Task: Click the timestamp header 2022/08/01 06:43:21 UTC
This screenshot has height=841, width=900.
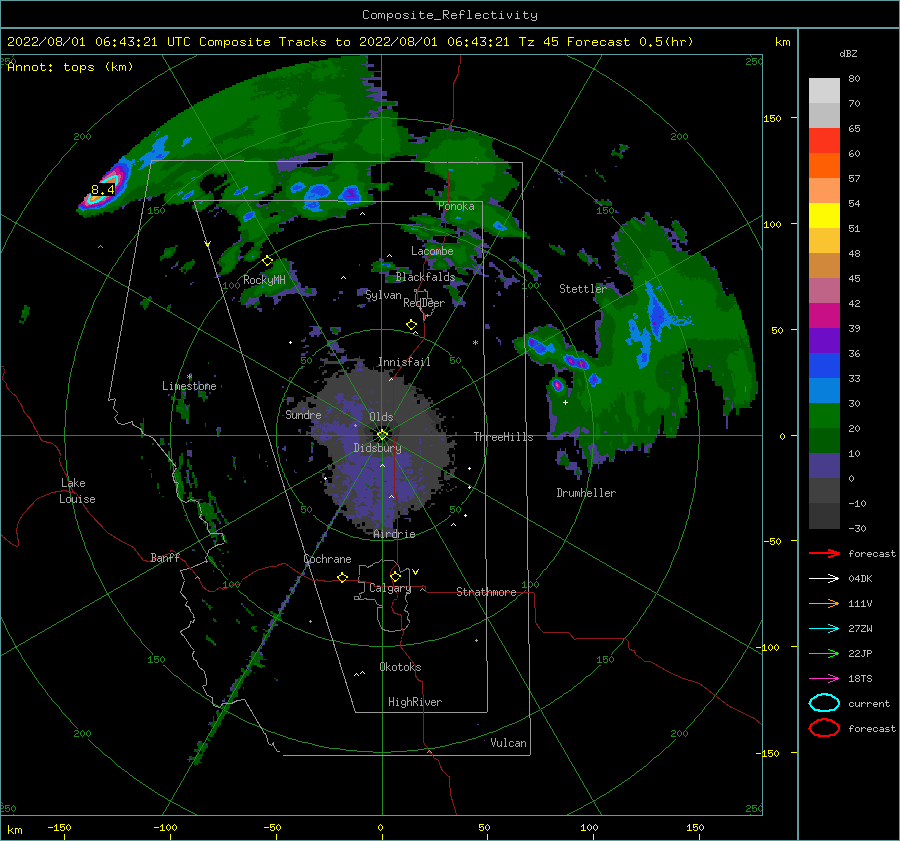Action: tap(99, 42)
